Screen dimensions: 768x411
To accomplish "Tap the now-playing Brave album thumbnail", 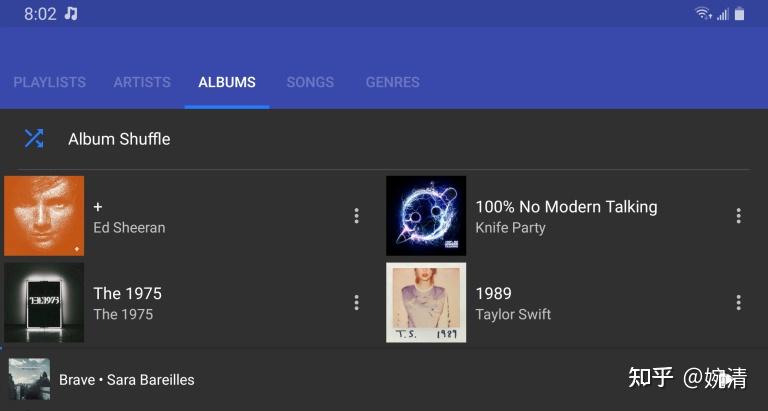I will coord(29,379).
